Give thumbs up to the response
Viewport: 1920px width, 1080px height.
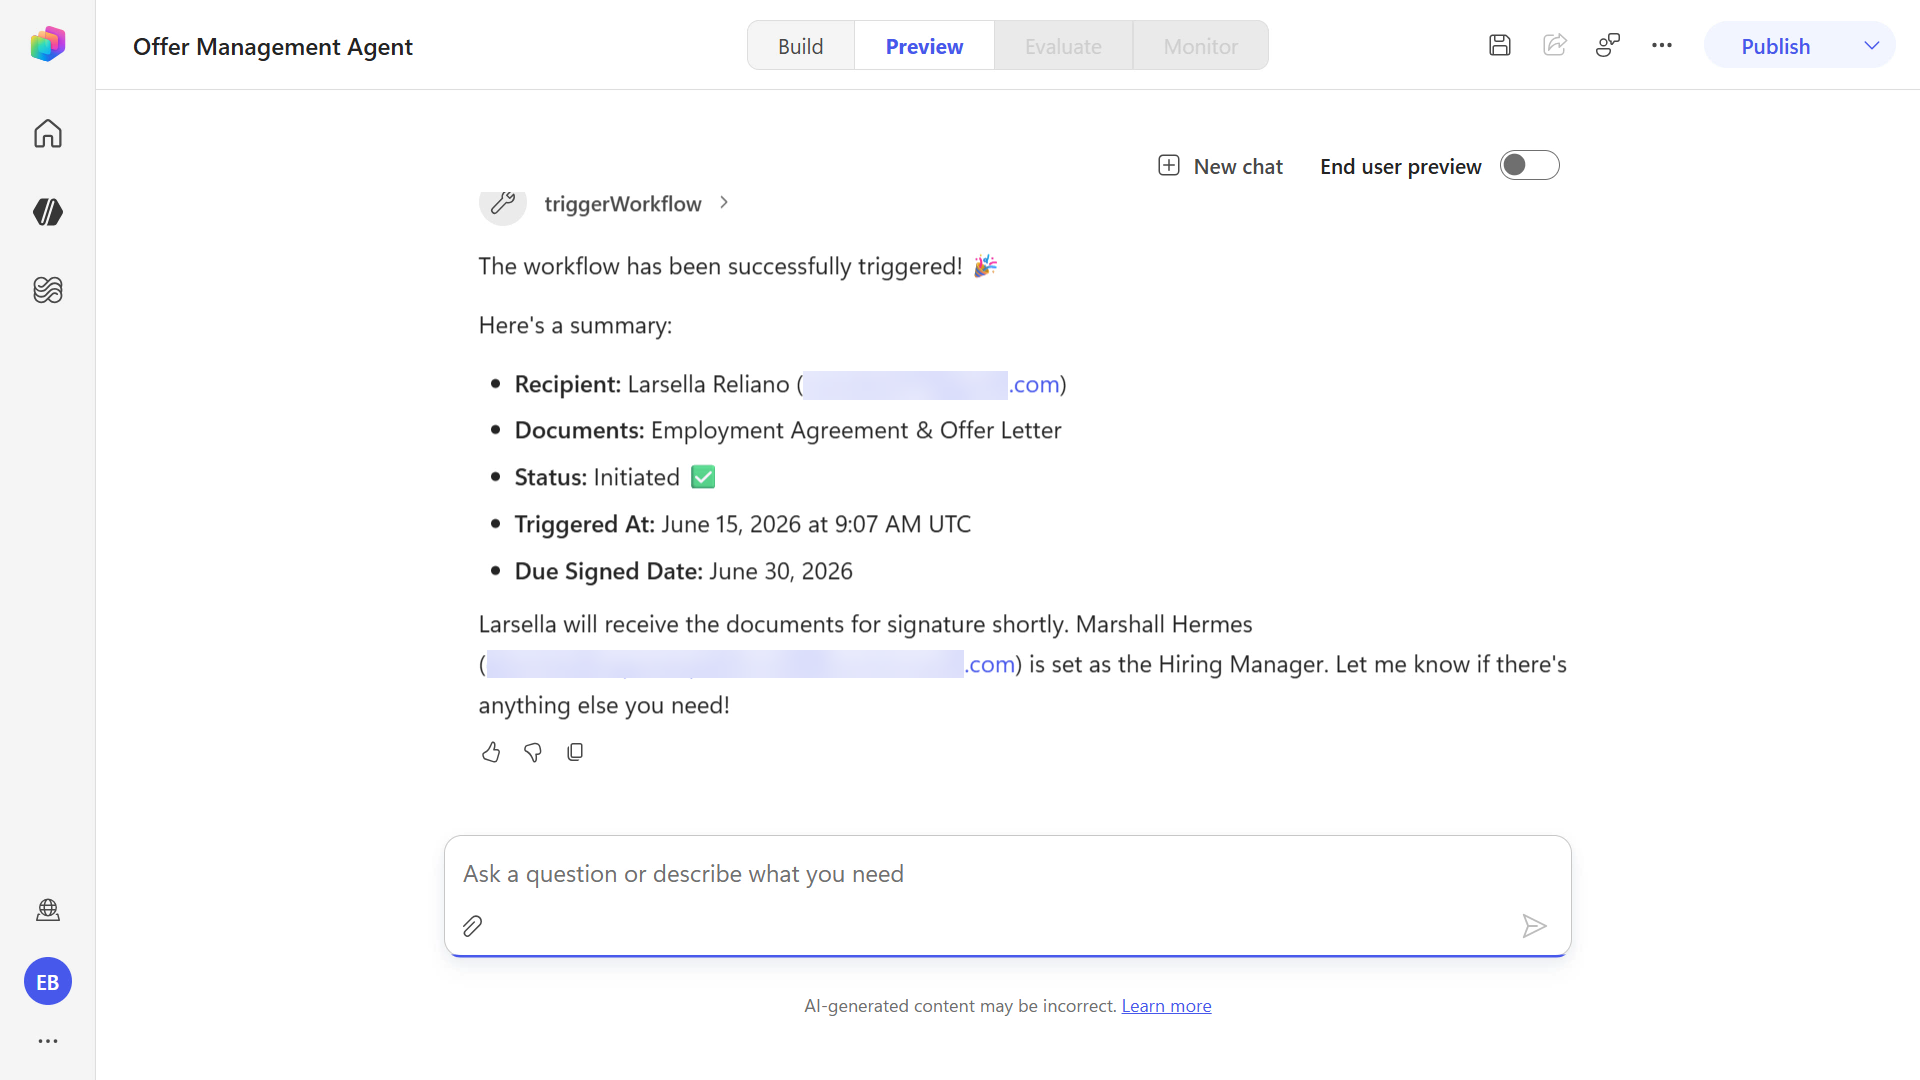(x=490, y=752)
